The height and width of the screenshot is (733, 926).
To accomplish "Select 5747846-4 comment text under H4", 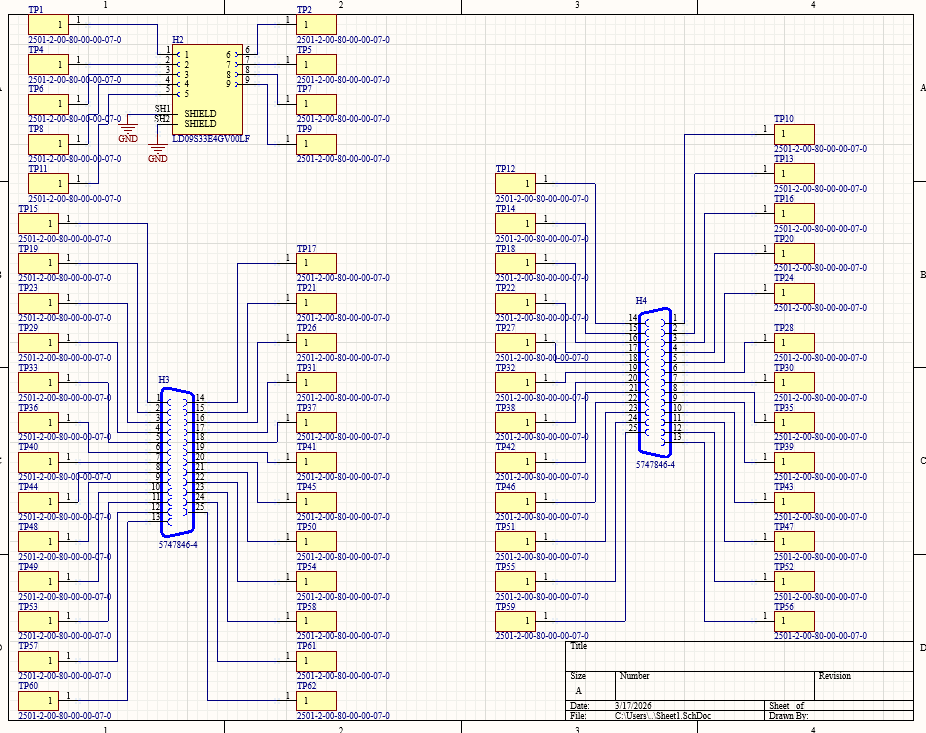I will [656, 465].
